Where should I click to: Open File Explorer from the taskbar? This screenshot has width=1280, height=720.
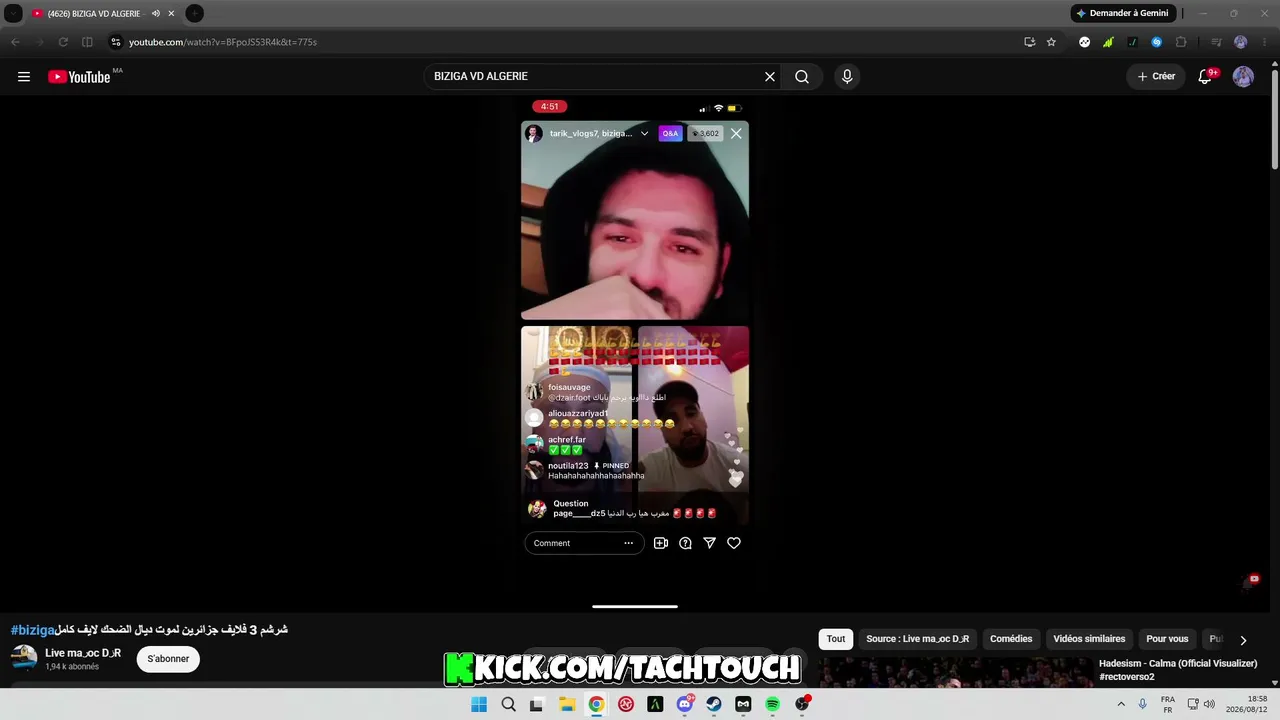pyautogui.click(x=567, y=704)
